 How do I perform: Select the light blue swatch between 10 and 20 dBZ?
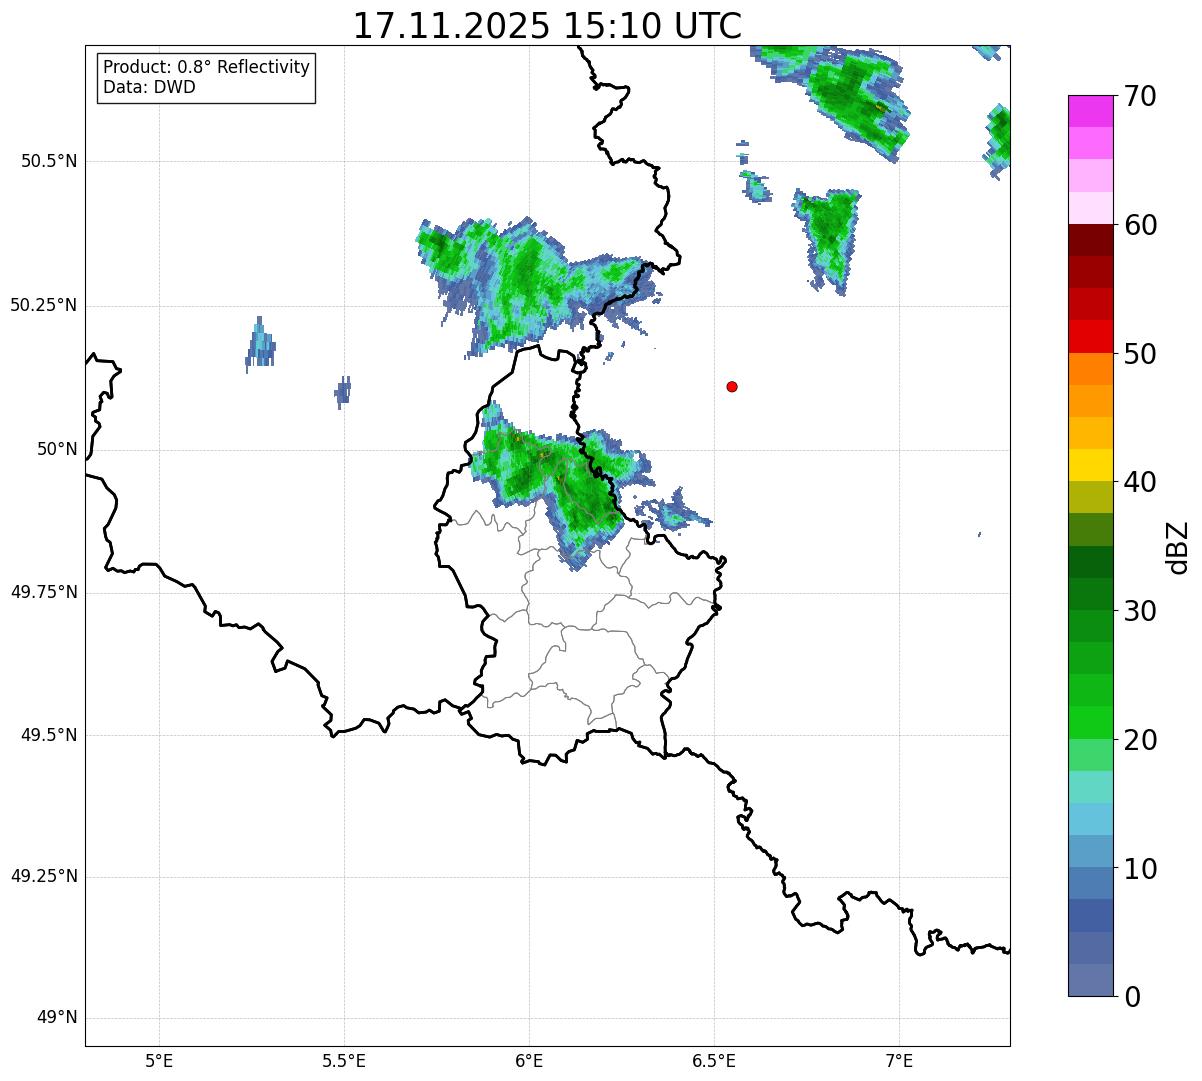(1090, 819)
